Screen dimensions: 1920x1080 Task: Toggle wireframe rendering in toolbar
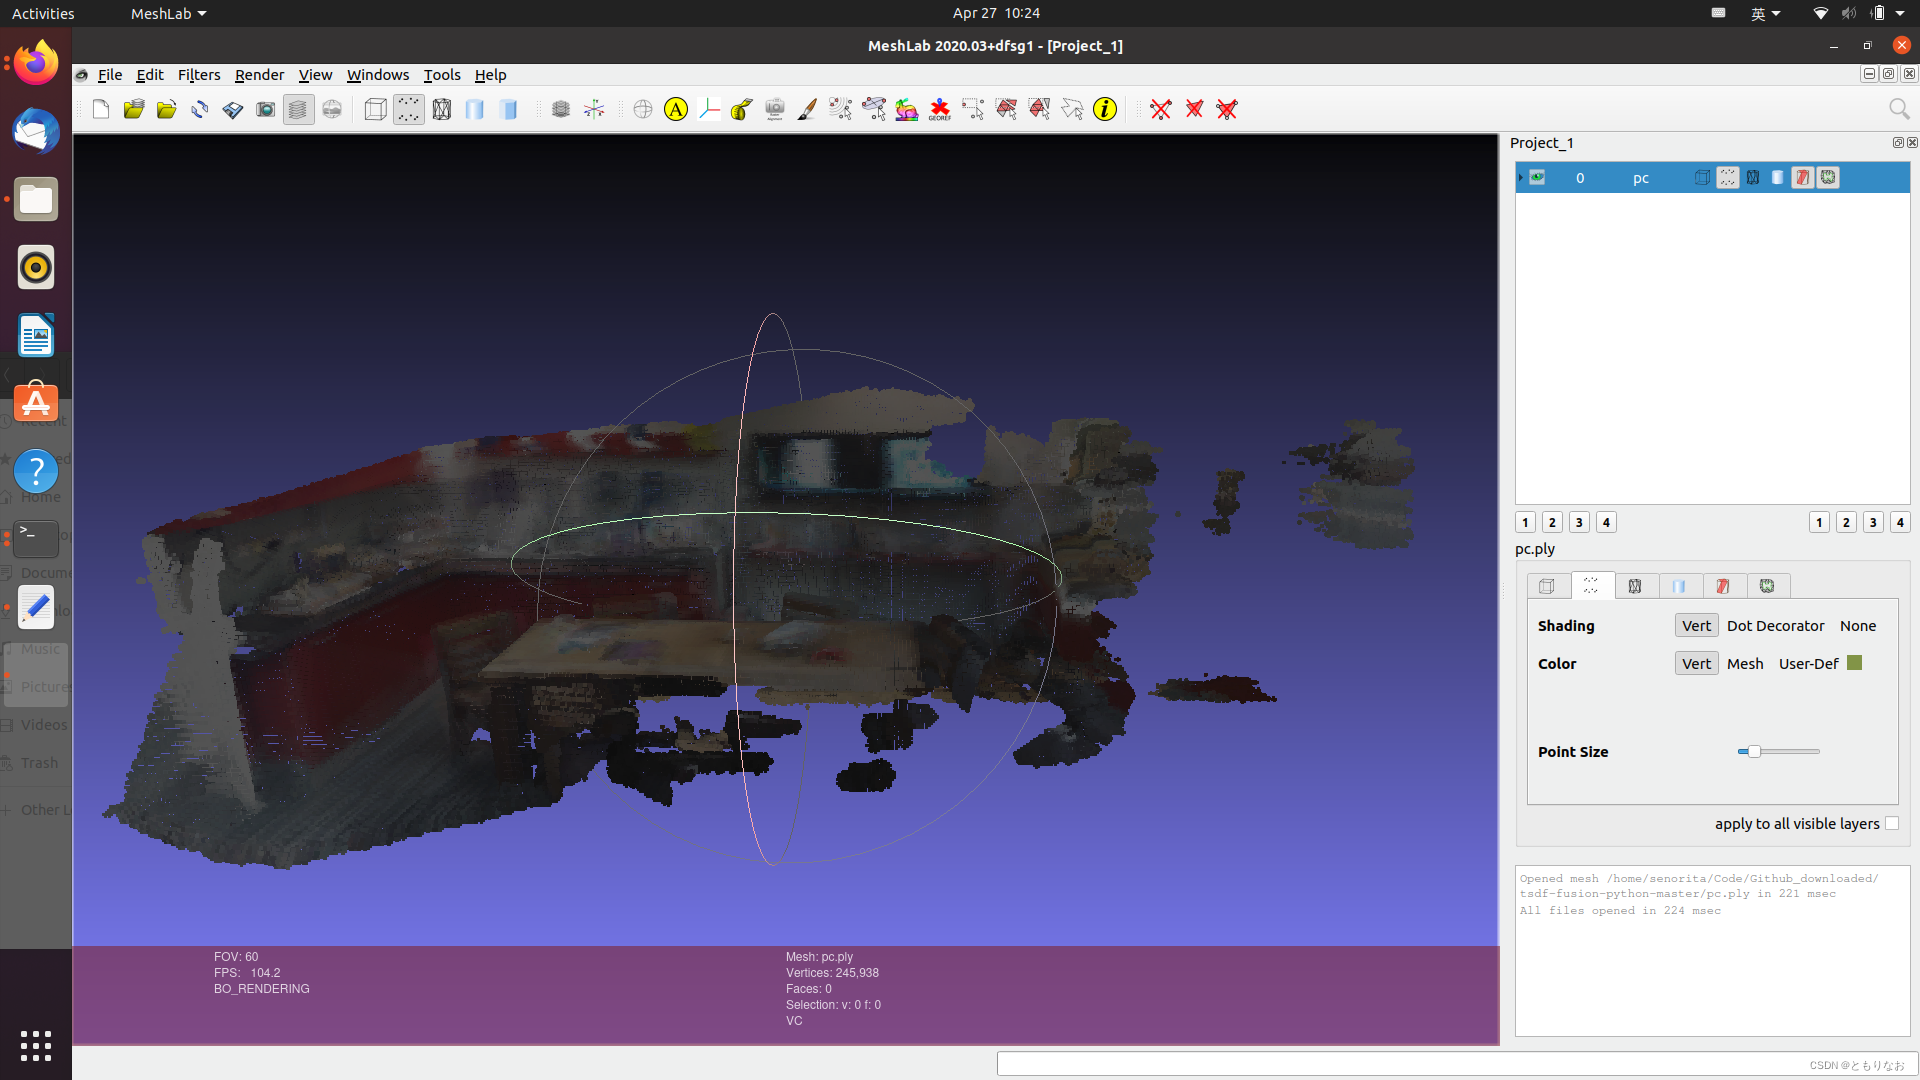442,109
